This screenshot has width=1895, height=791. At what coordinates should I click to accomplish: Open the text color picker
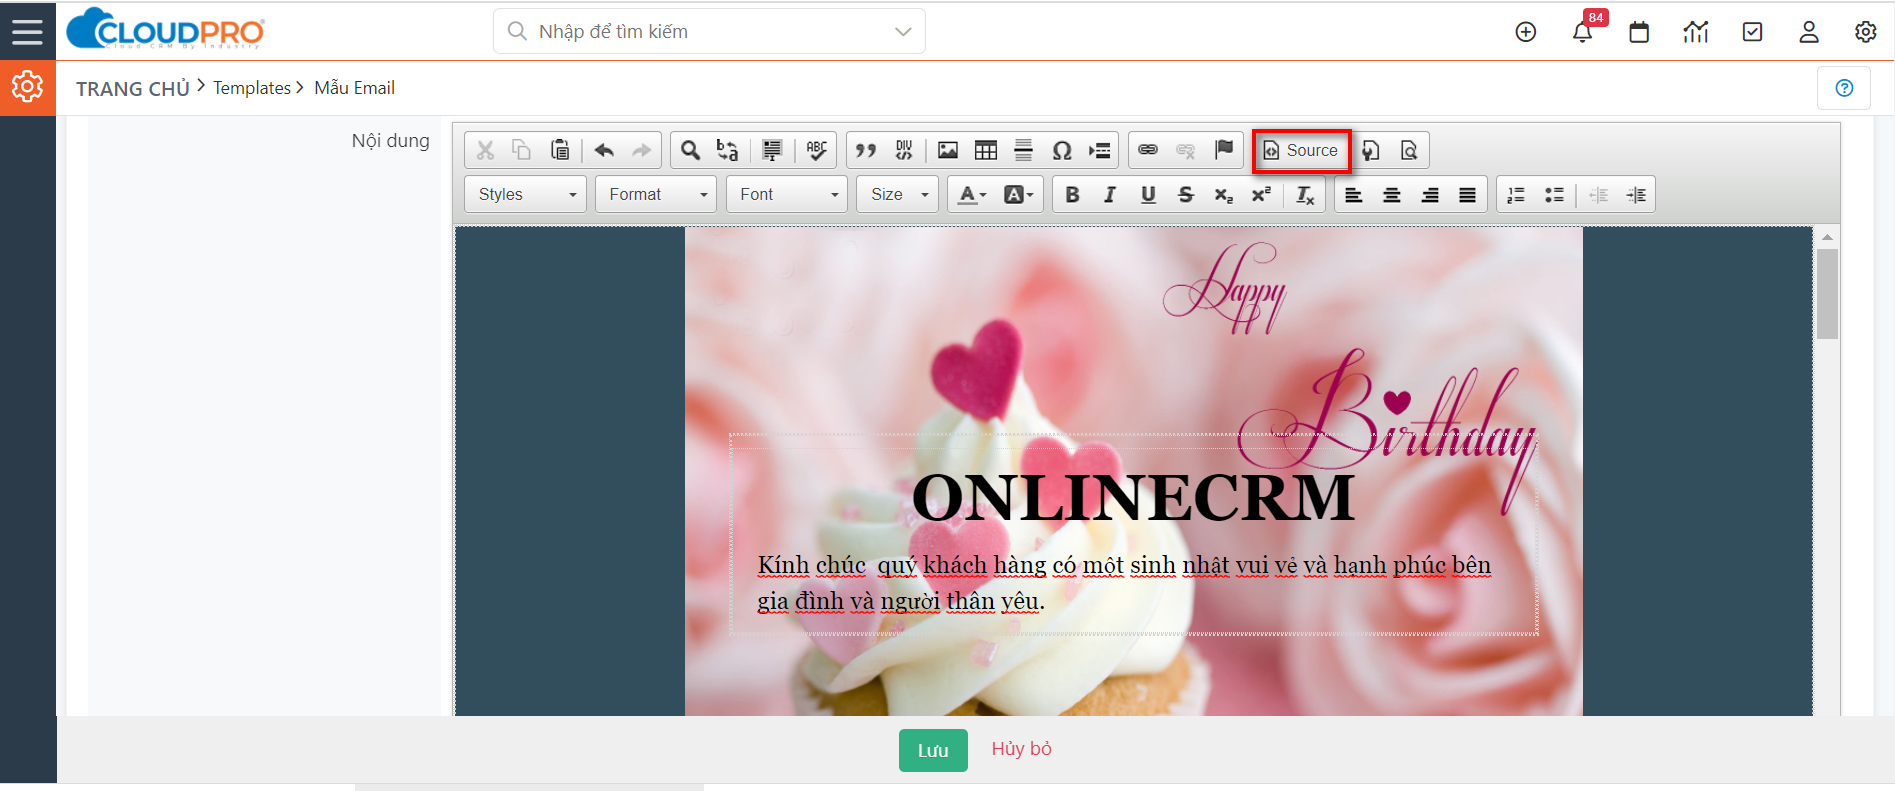point(972,194)
